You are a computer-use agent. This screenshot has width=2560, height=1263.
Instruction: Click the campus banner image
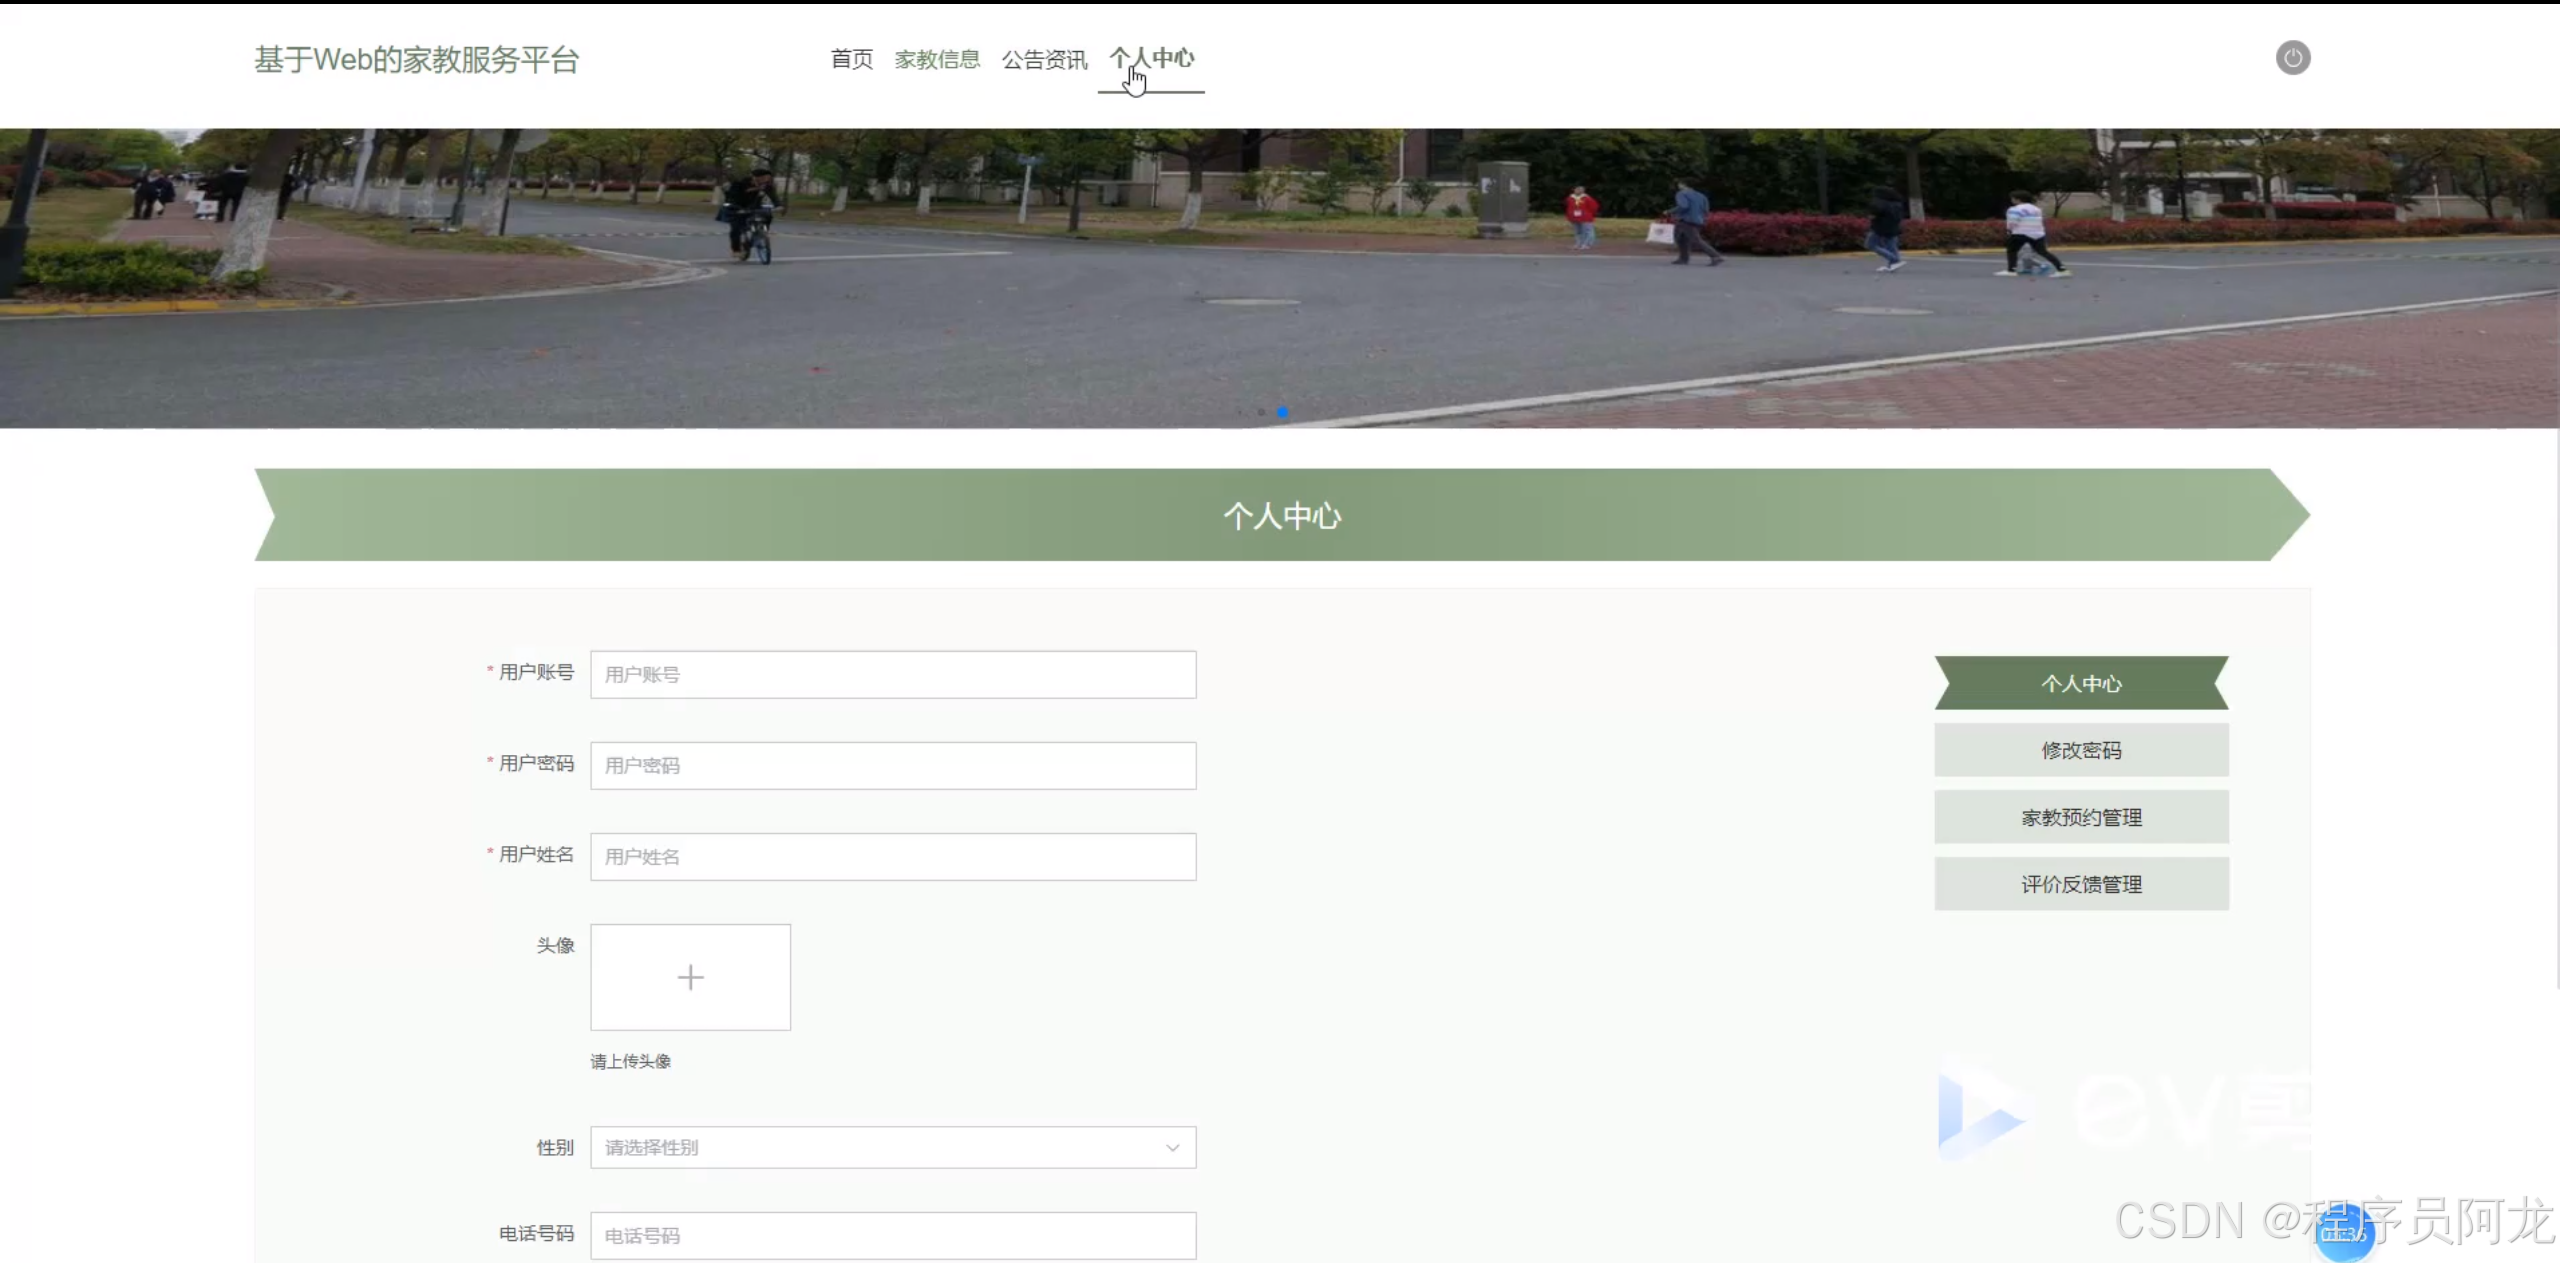point(1280,278)
